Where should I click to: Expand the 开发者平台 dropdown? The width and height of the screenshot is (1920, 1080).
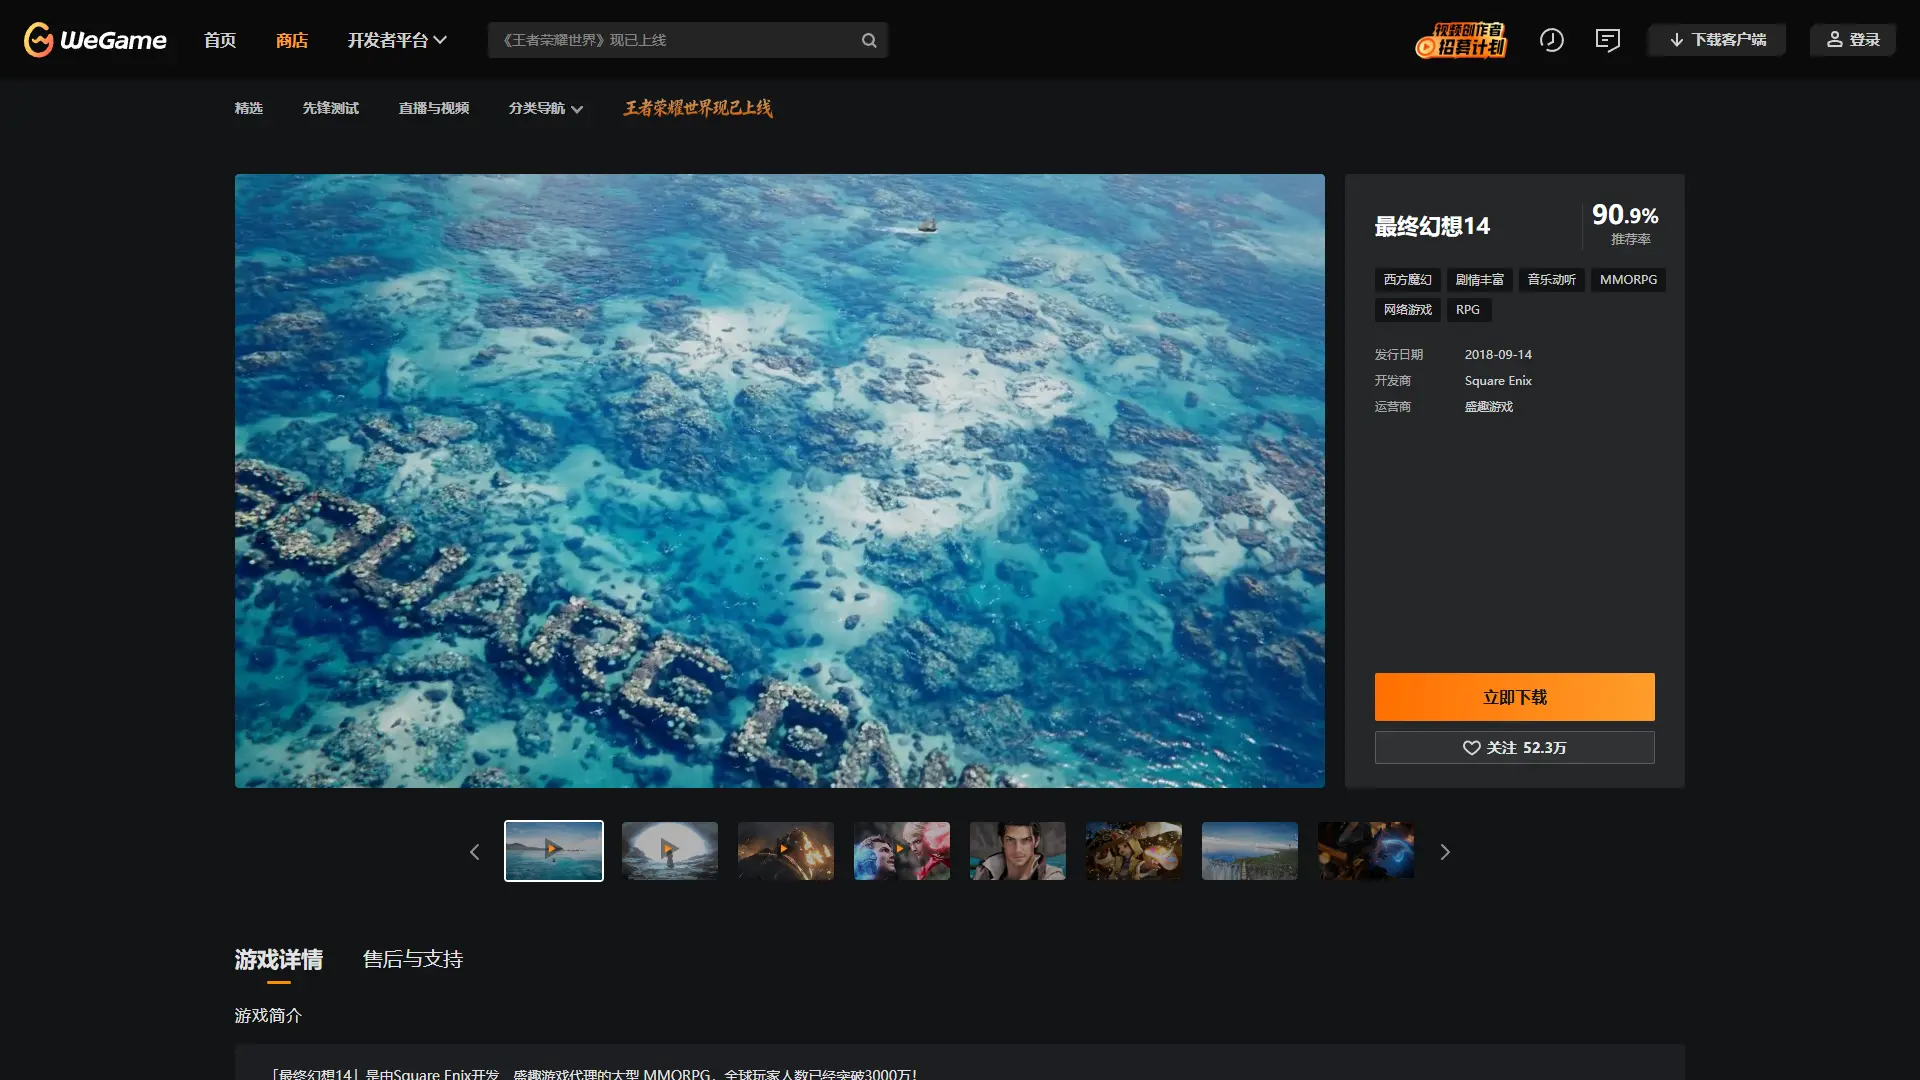click(x=397, y=40)
